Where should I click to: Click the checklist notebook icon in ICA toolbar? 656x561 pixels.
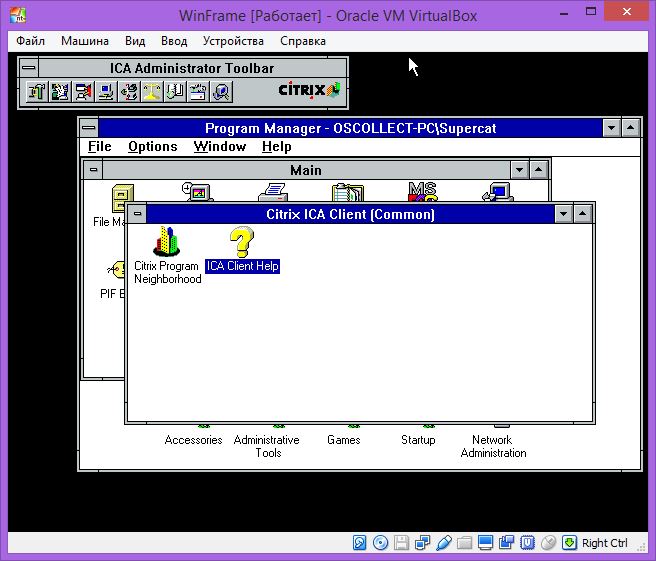pos(175,91)
